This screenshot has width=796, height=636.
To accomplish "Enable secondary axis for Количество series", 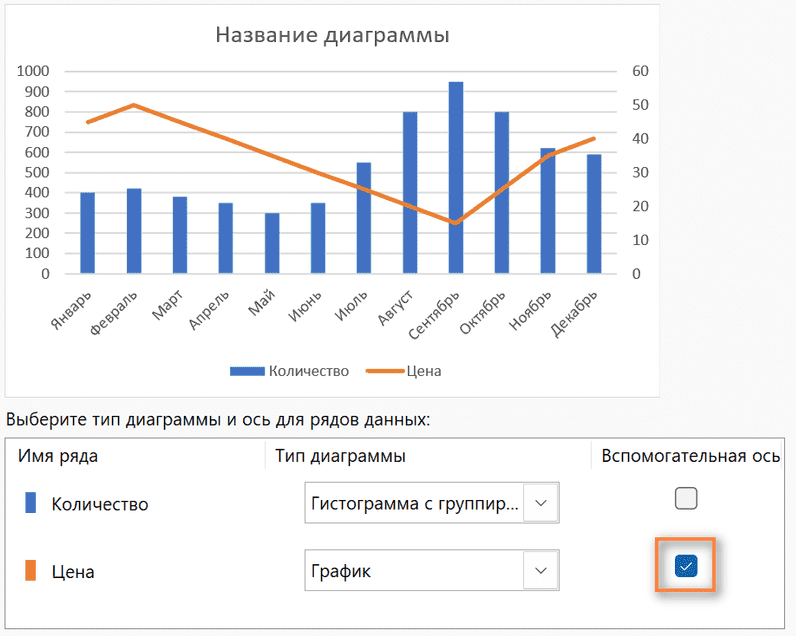I will [x=686, y=498].
